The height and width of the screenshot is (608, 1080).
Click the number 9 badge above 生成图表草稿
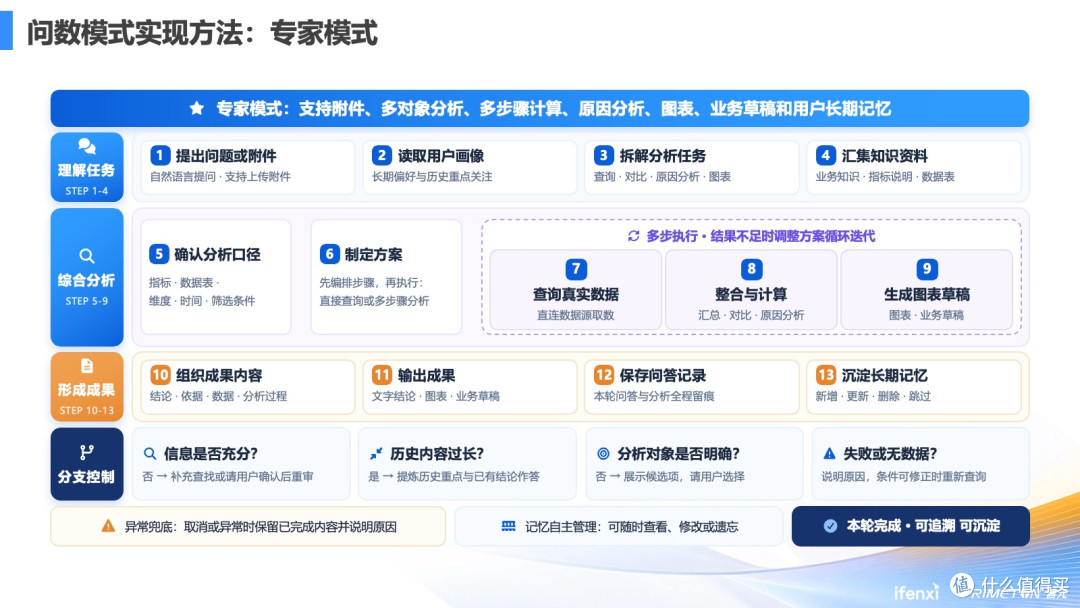(x=927, y=269)
